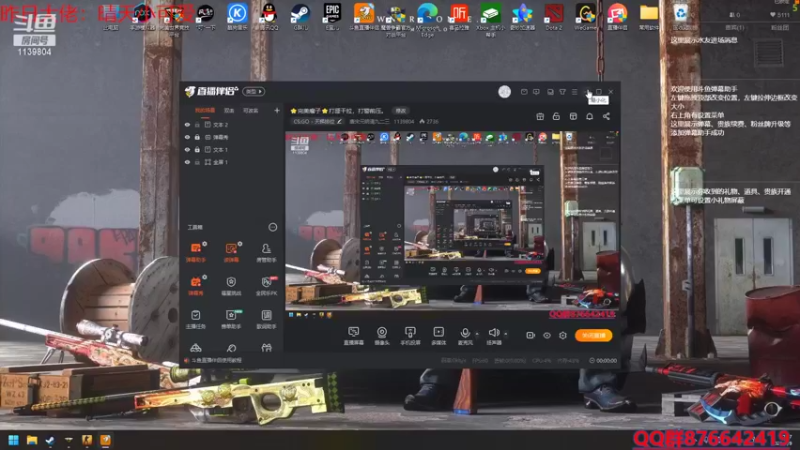Select the 文本 2 source row
The image size is (800, 450).
pos(231,124)
